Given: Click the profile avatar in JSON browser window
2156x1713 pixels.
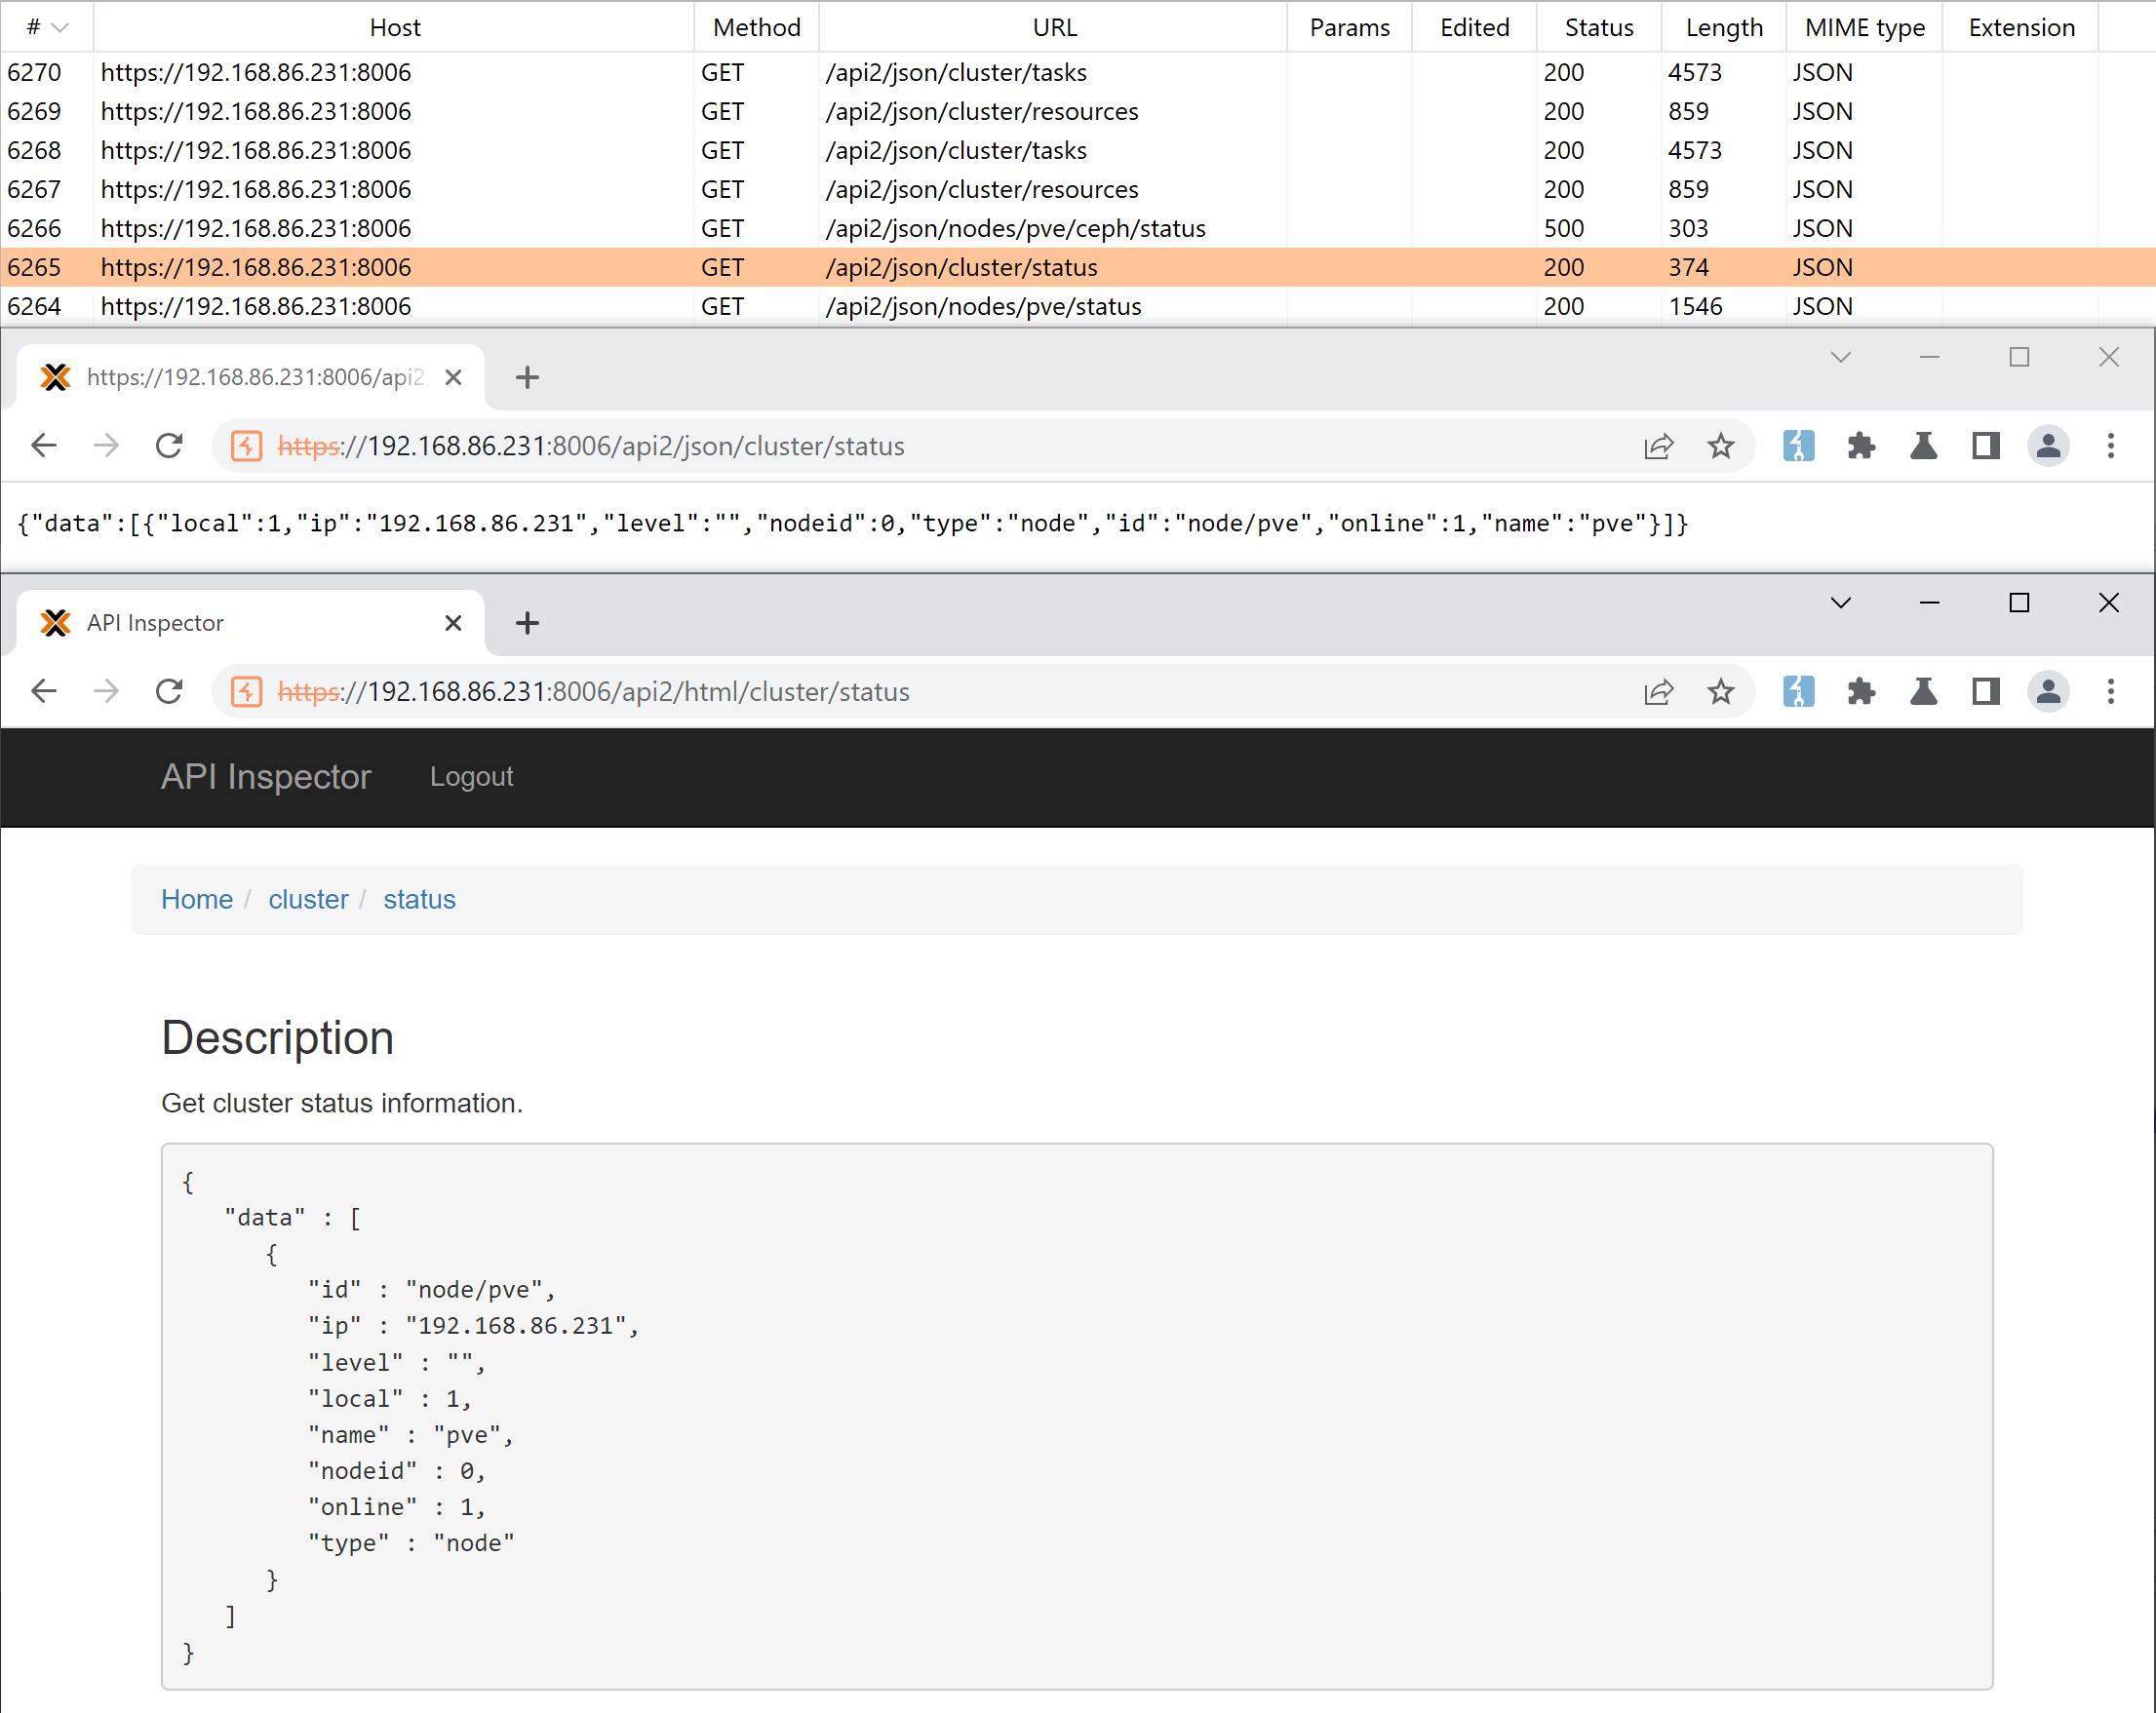Looking at the screenshot, I should [2047, 446].
